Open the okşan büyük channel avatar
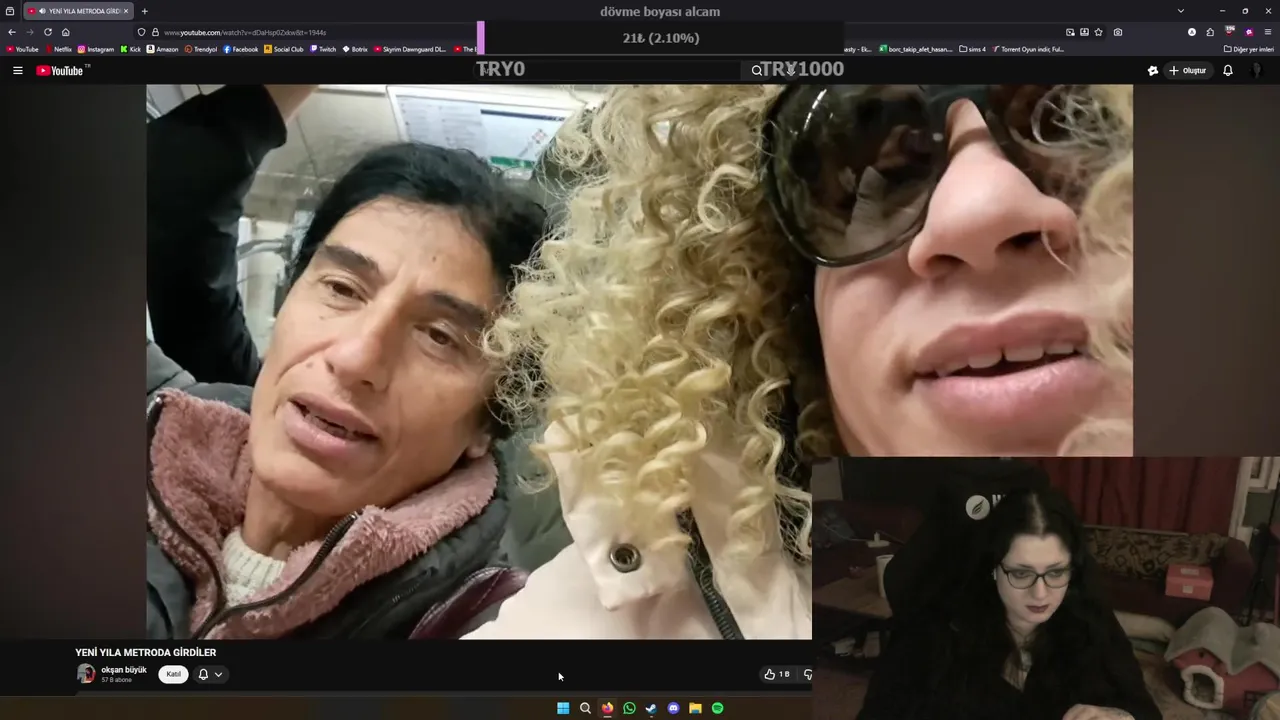Image resolution: width=1280 pixels, height=720 pixels. click(x=86, y=674)
